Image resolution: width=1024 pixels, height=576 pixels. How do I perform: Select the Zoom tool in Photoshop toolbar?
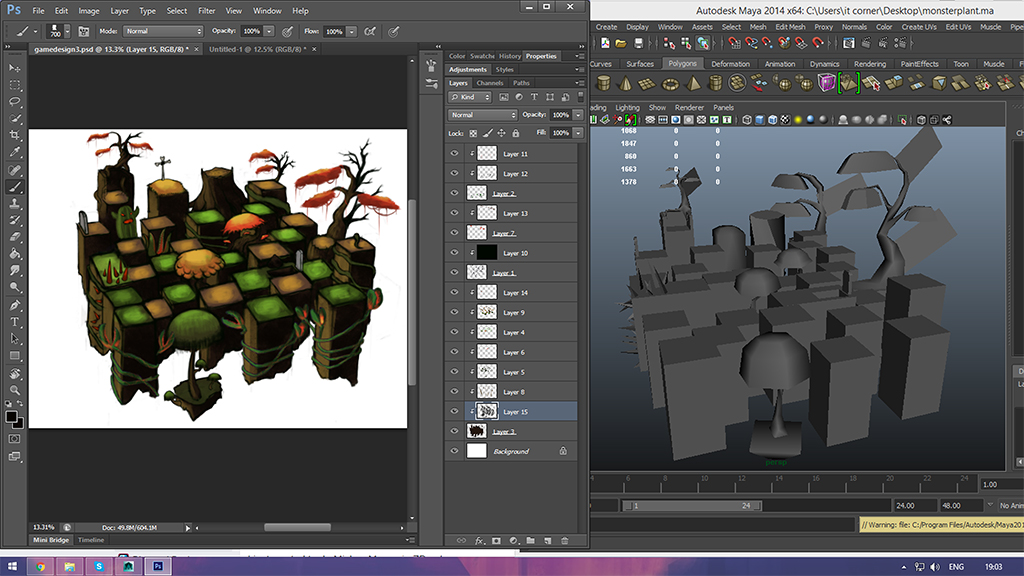pos(14,390)
